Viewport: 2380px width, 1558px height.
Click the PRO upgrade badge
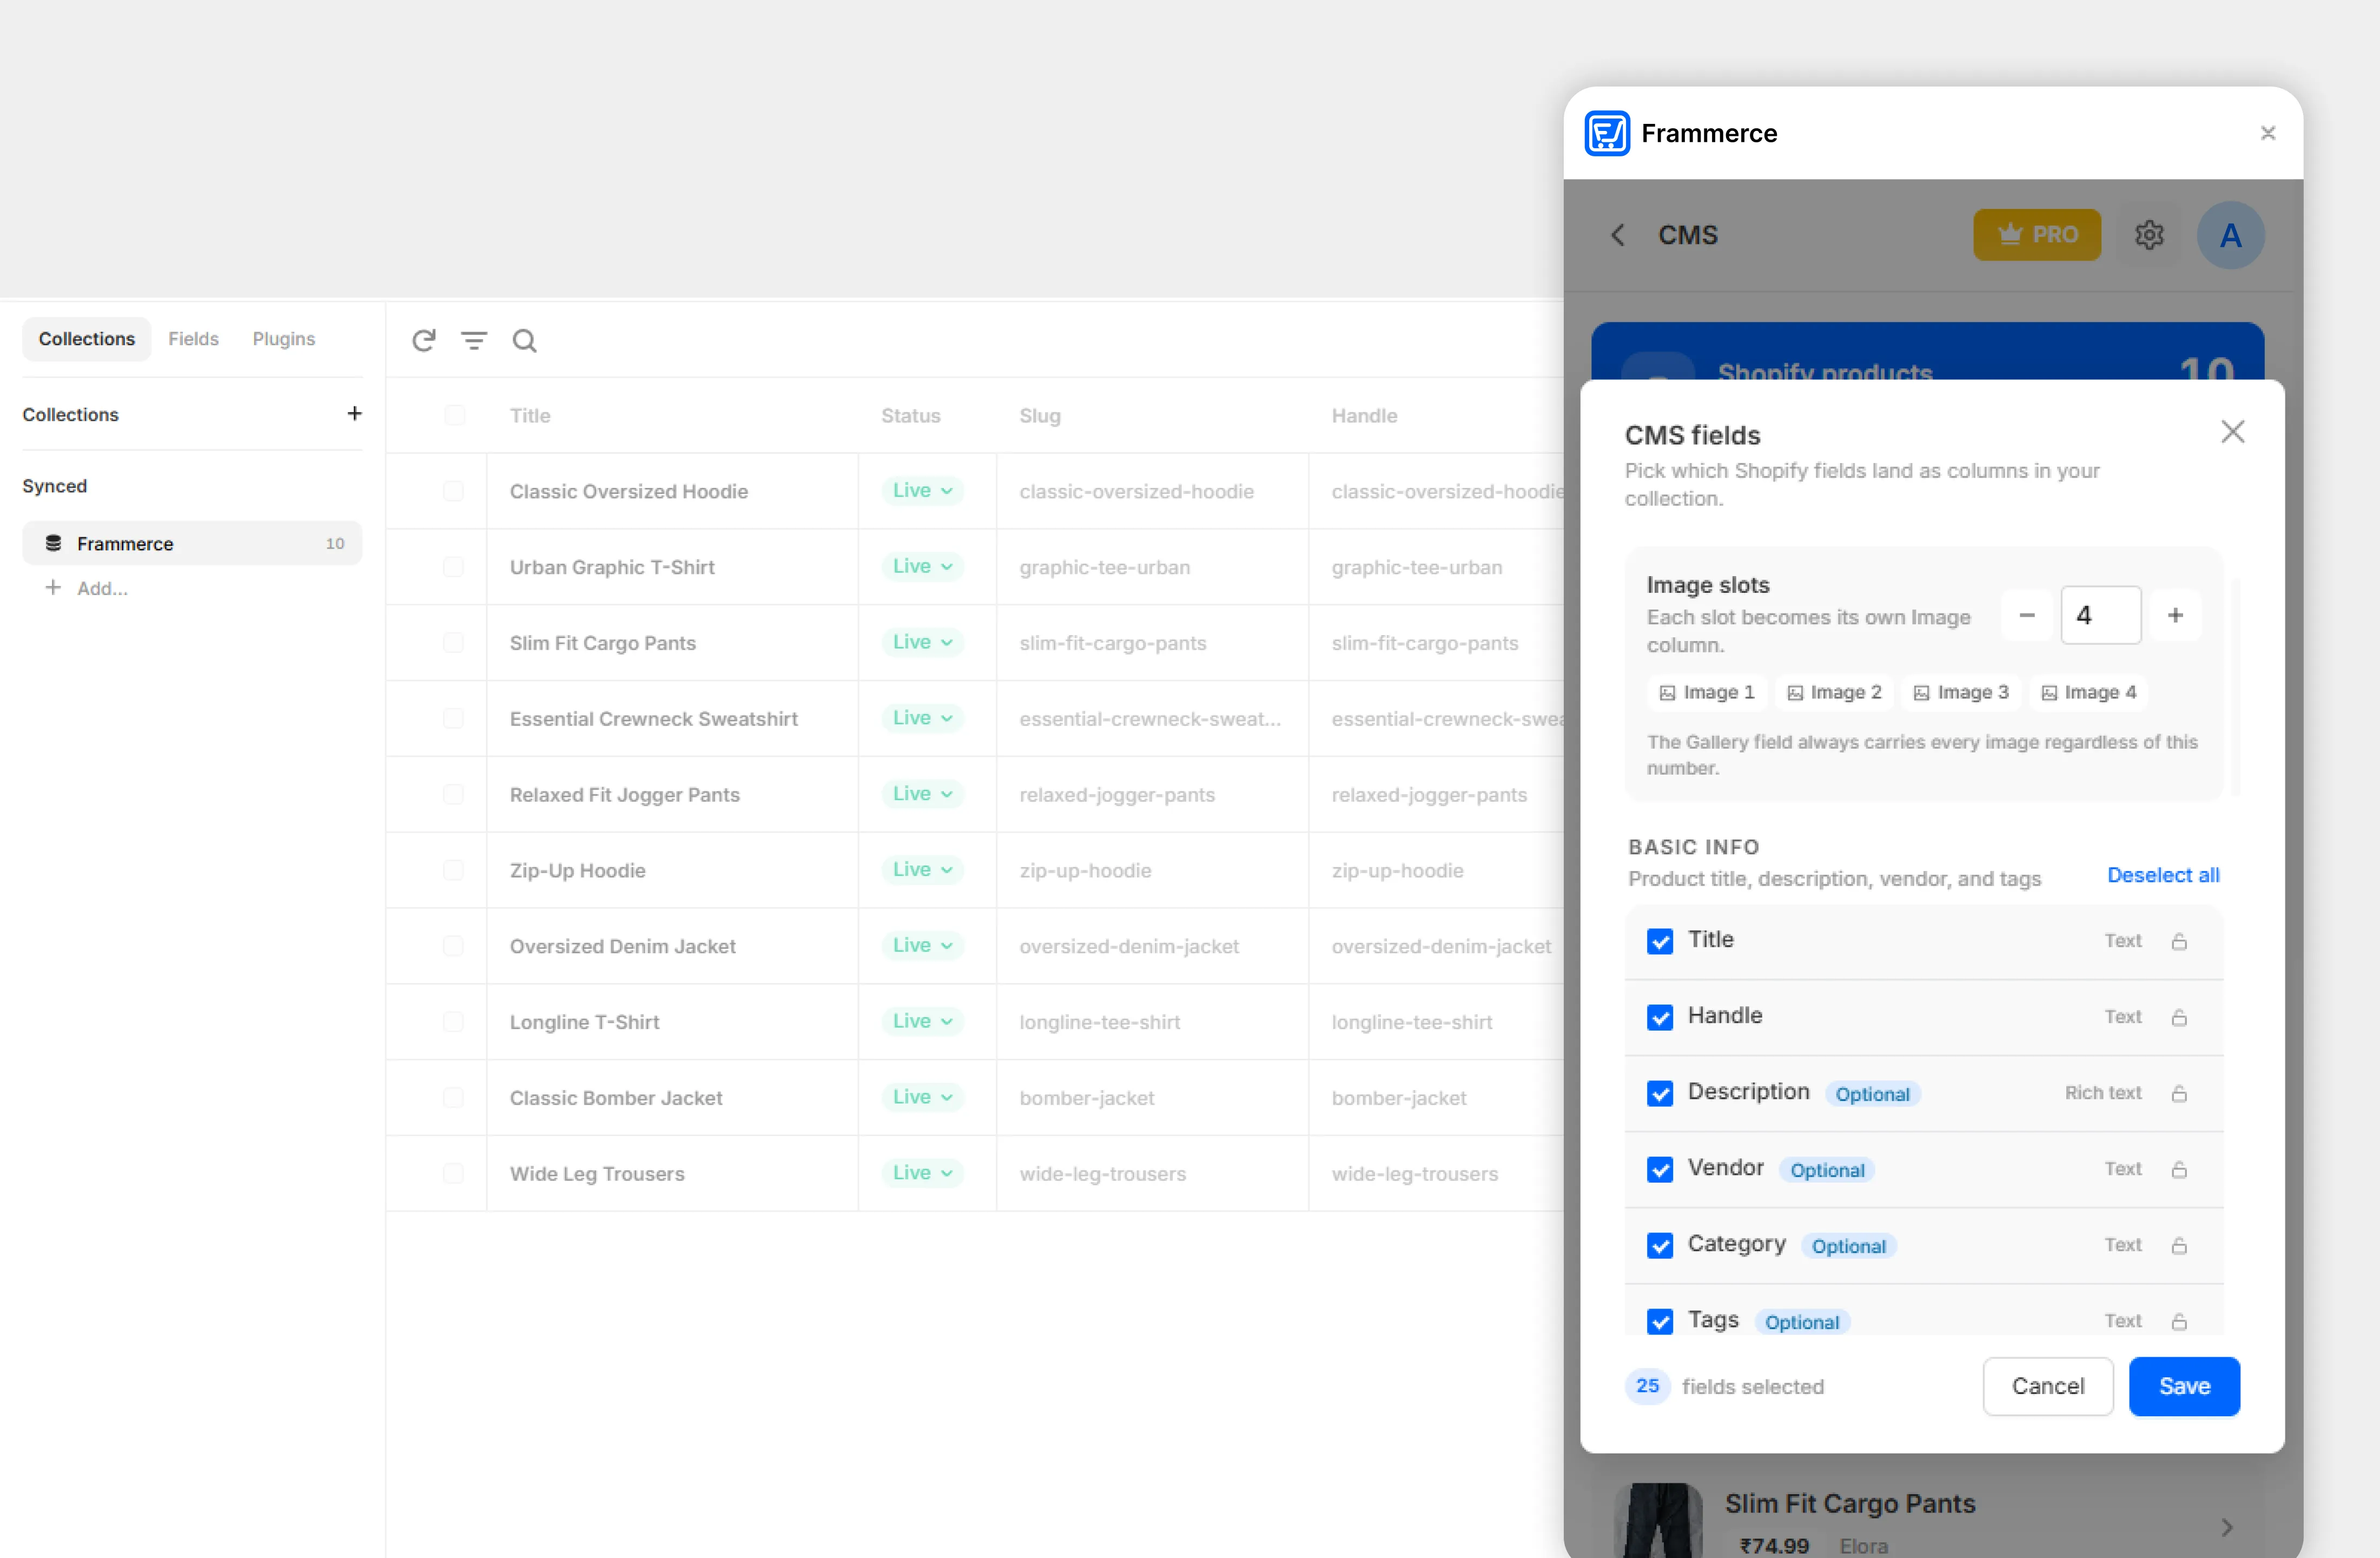(x=2037, y=235)
